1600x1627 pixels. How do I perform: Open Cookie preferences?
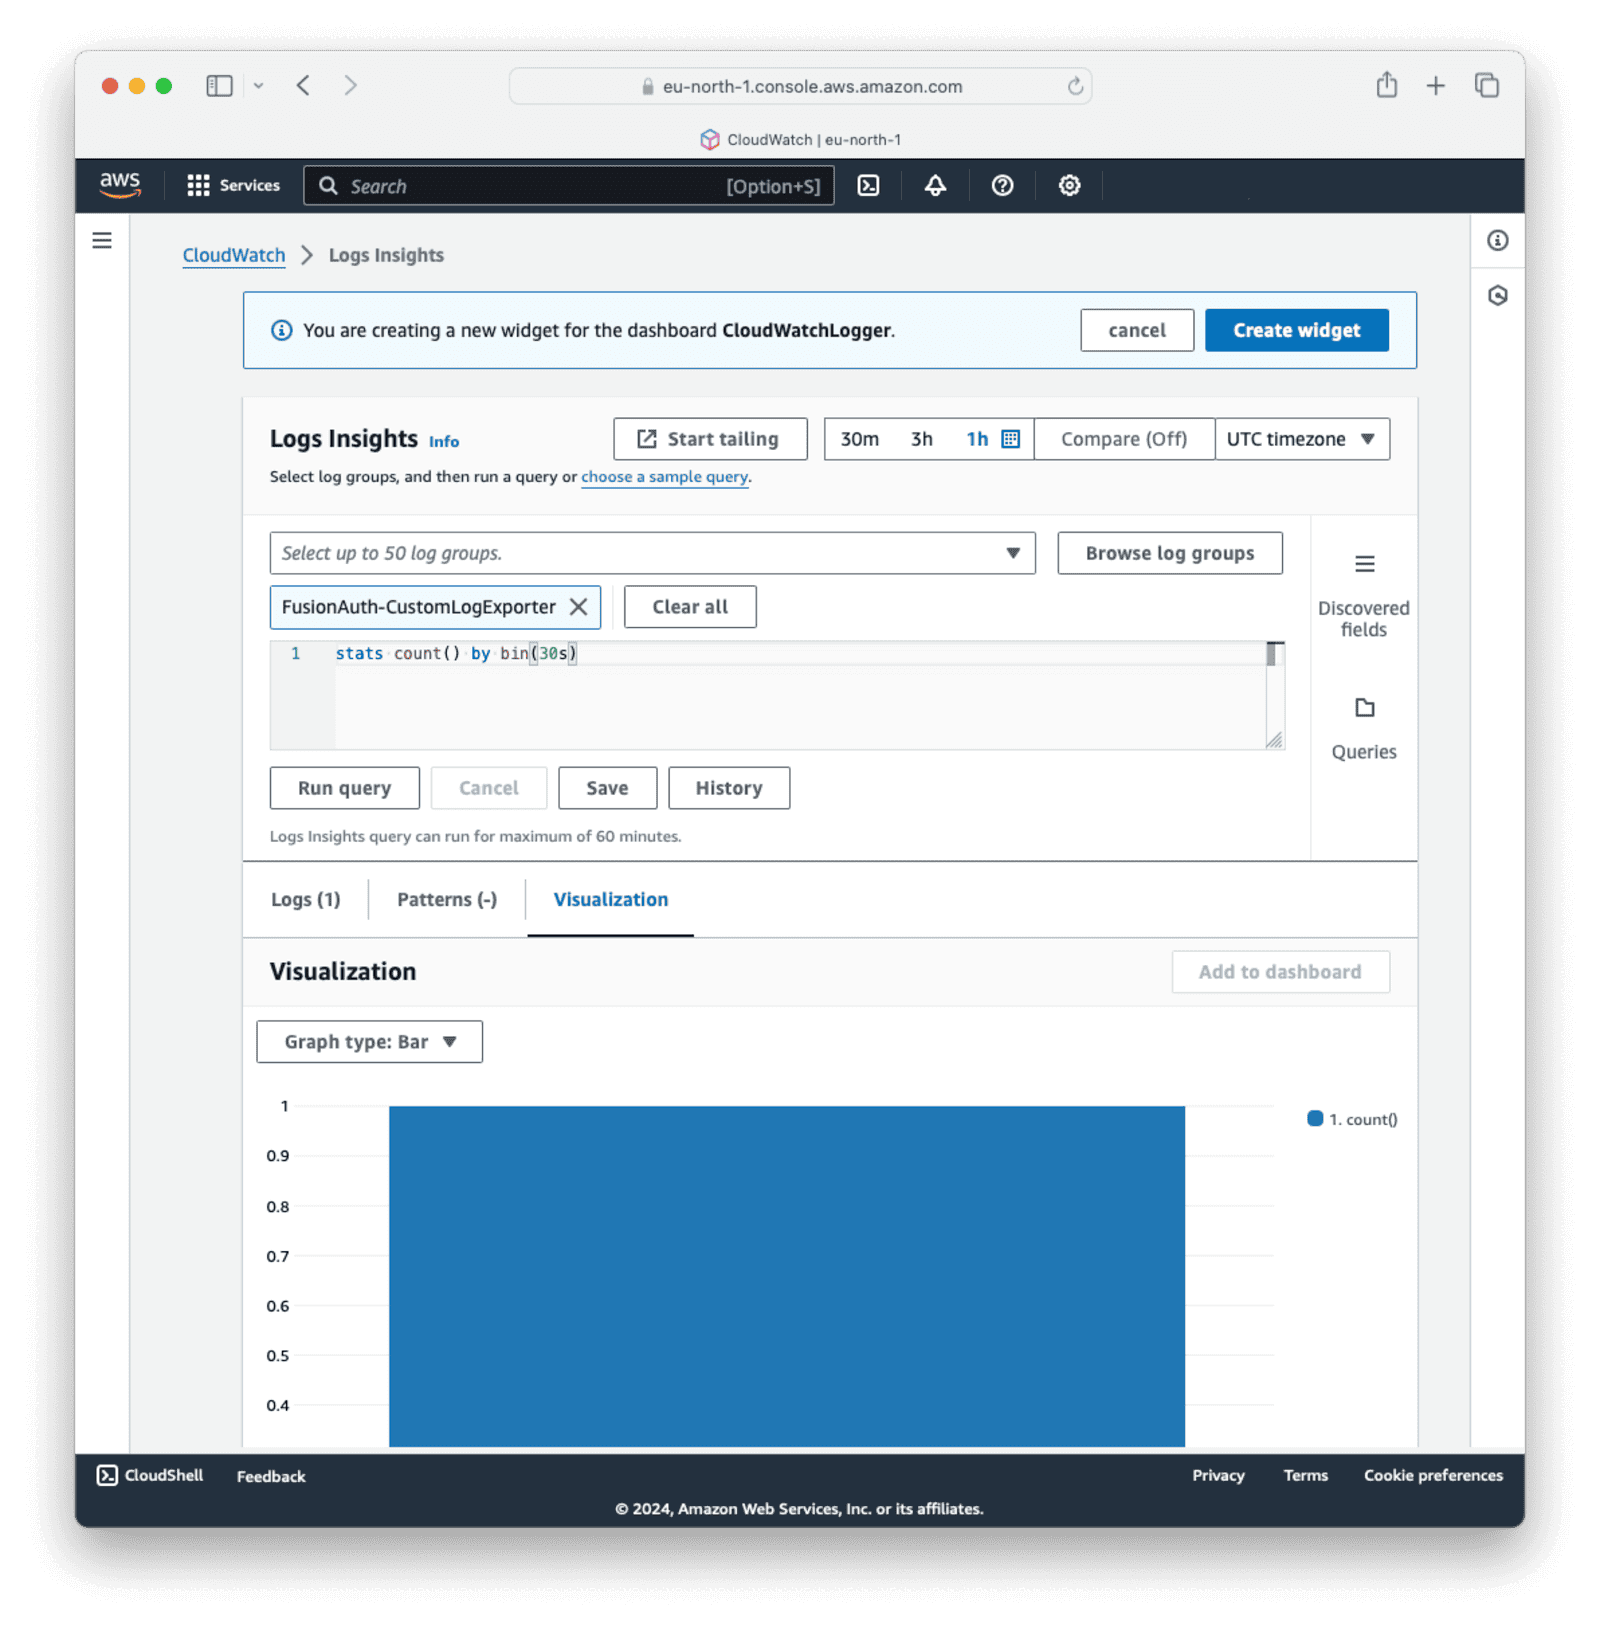(1433, 1475)
